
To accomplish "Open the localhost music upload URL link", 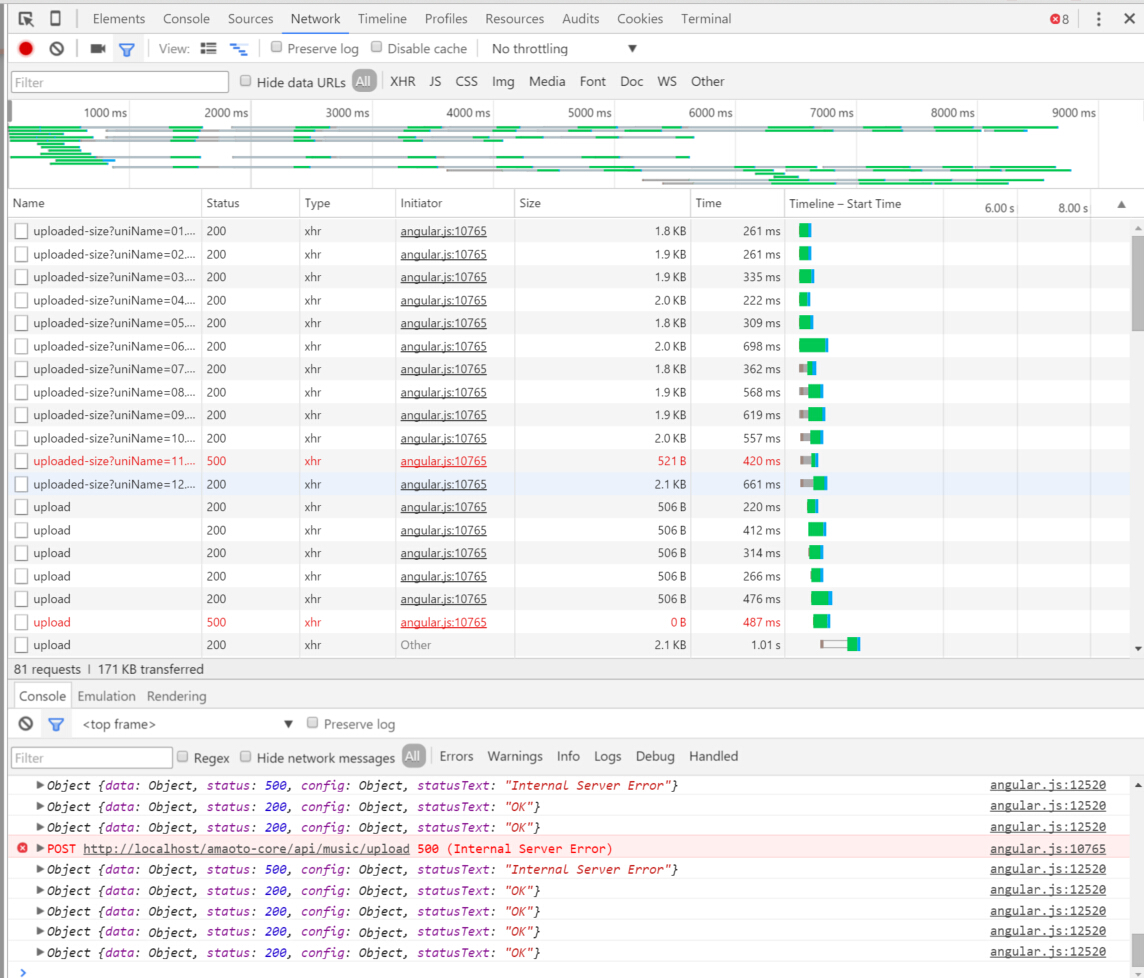I will point(246,849).
